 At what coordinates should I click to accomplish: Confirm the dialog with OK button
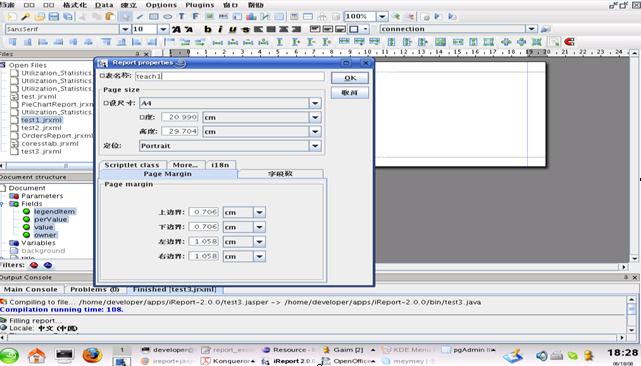(350, 78)
